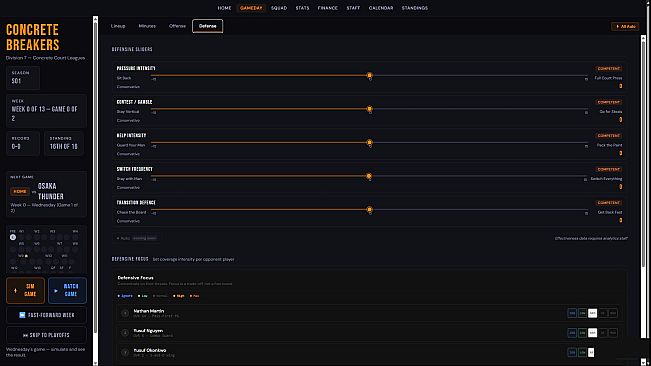Viewport: 651px width, 366px height.
Task: Toggle the Auto option below the sliders
Action: (x=123, y=238)
